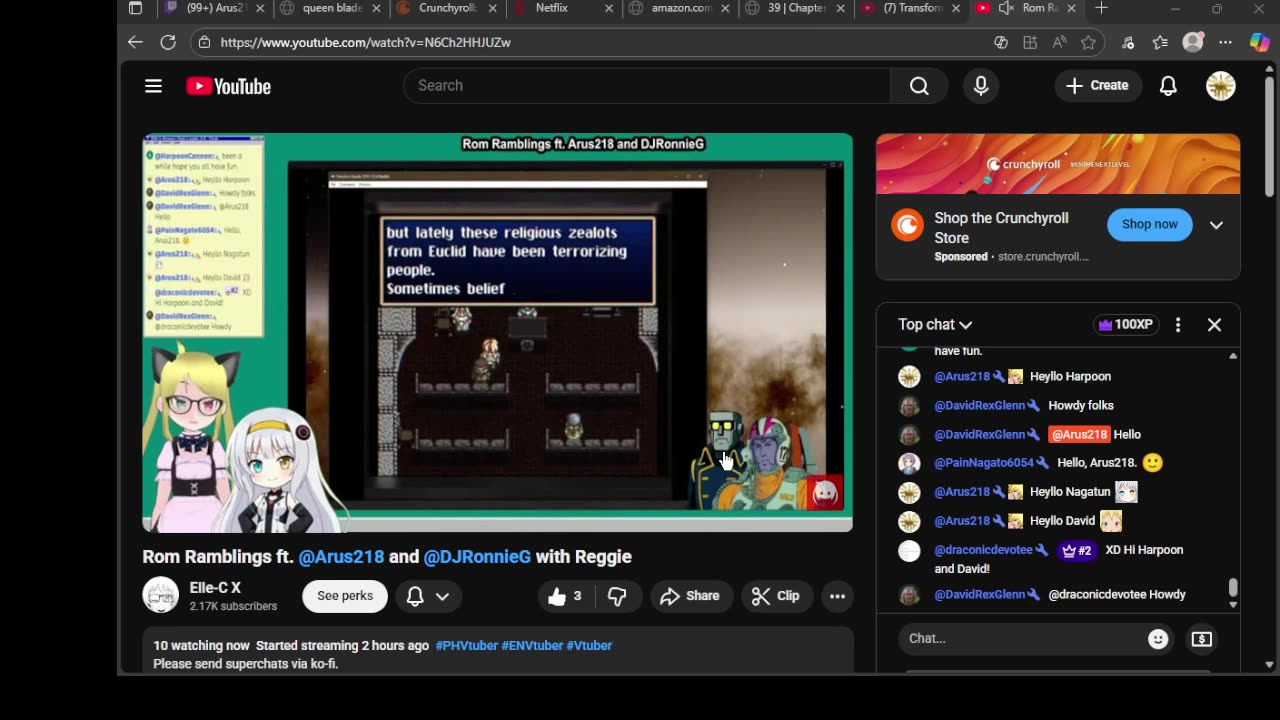Click the browser address bar URL
The height and width of the screenshot is (720, 1280).
[365, 43]
